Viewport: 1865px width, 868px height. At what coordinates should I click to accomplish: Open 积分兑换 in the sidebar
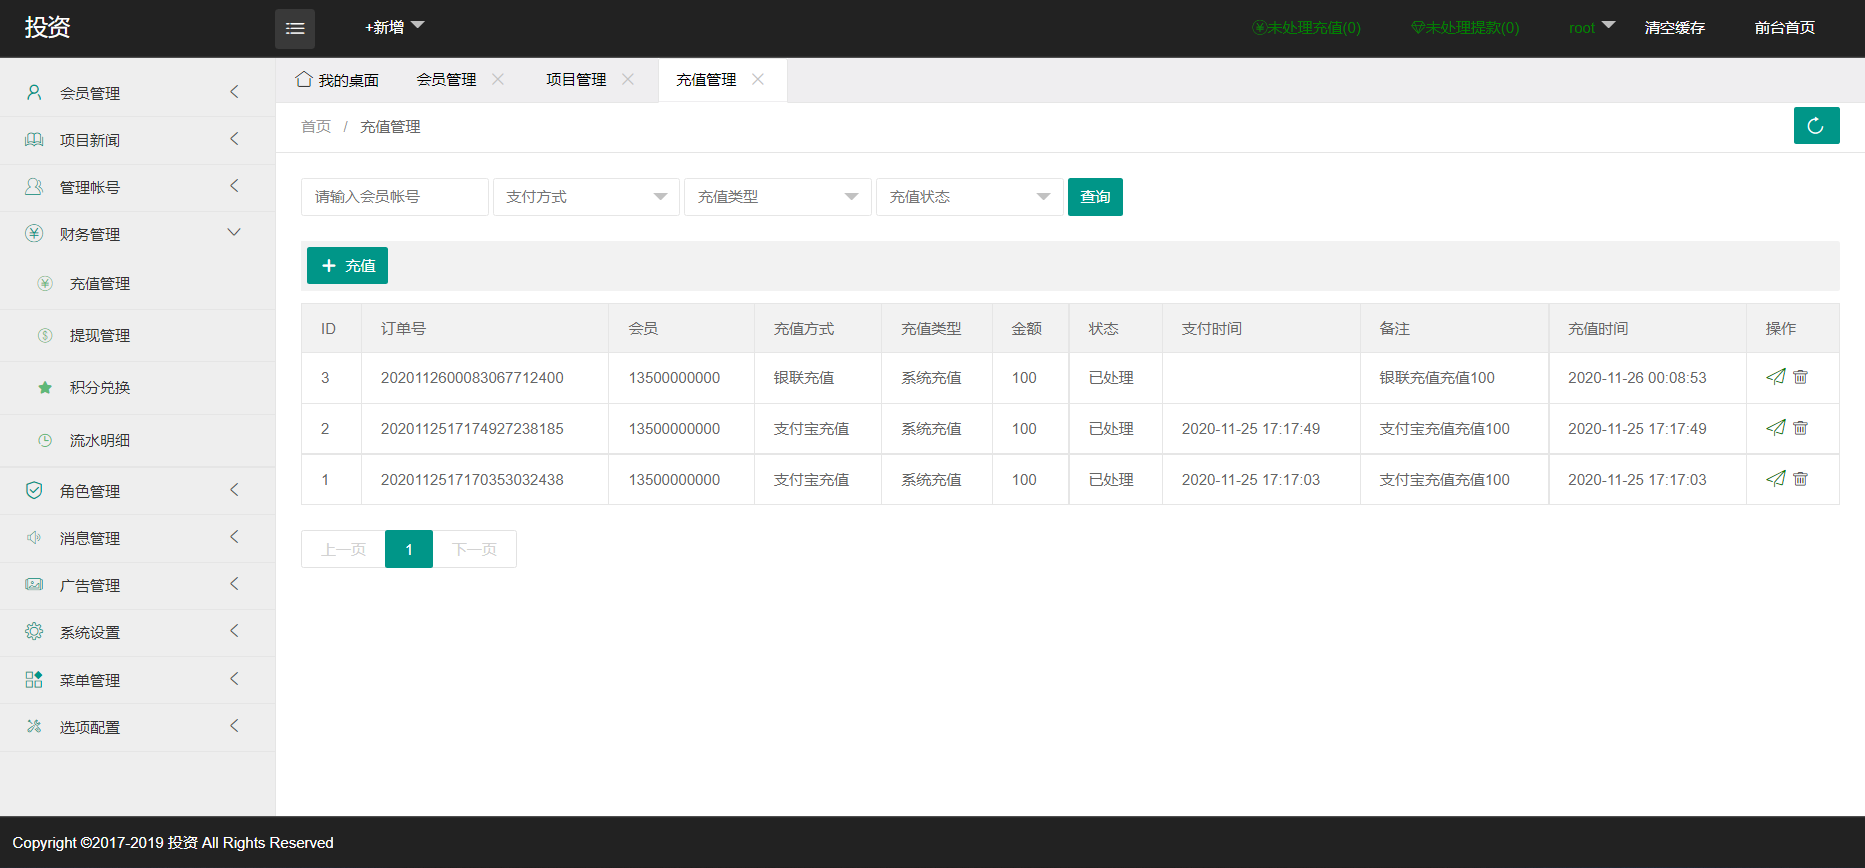[100, 388]
